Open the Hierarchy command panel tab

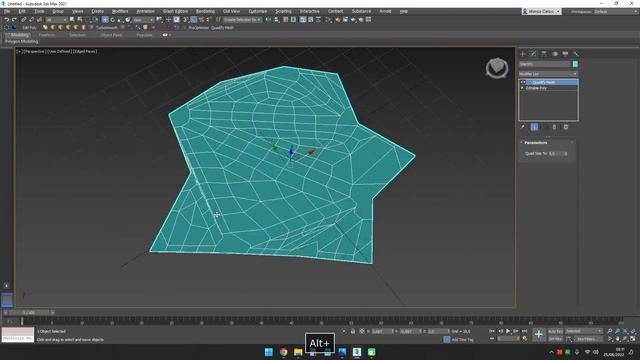pyautogui.click(x=544, y=53)
